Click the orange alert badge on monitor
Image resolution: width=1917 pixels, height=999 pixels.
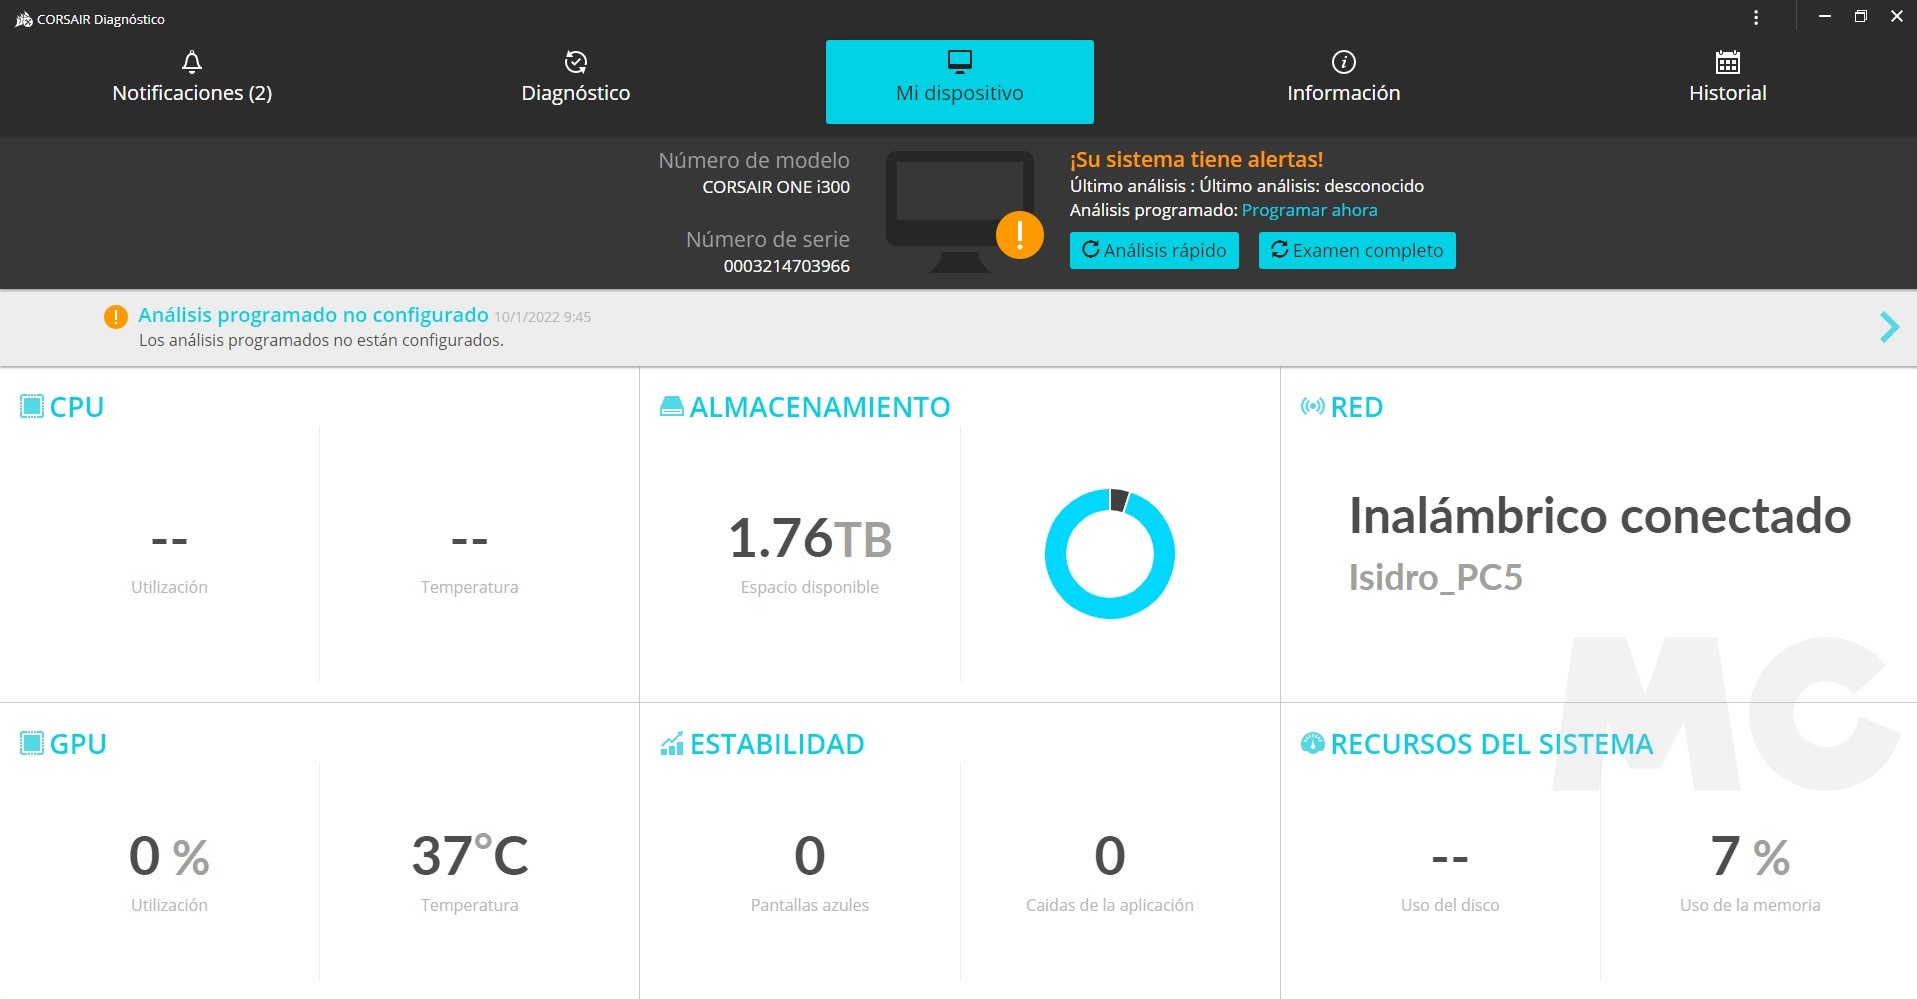point(1019,235)
